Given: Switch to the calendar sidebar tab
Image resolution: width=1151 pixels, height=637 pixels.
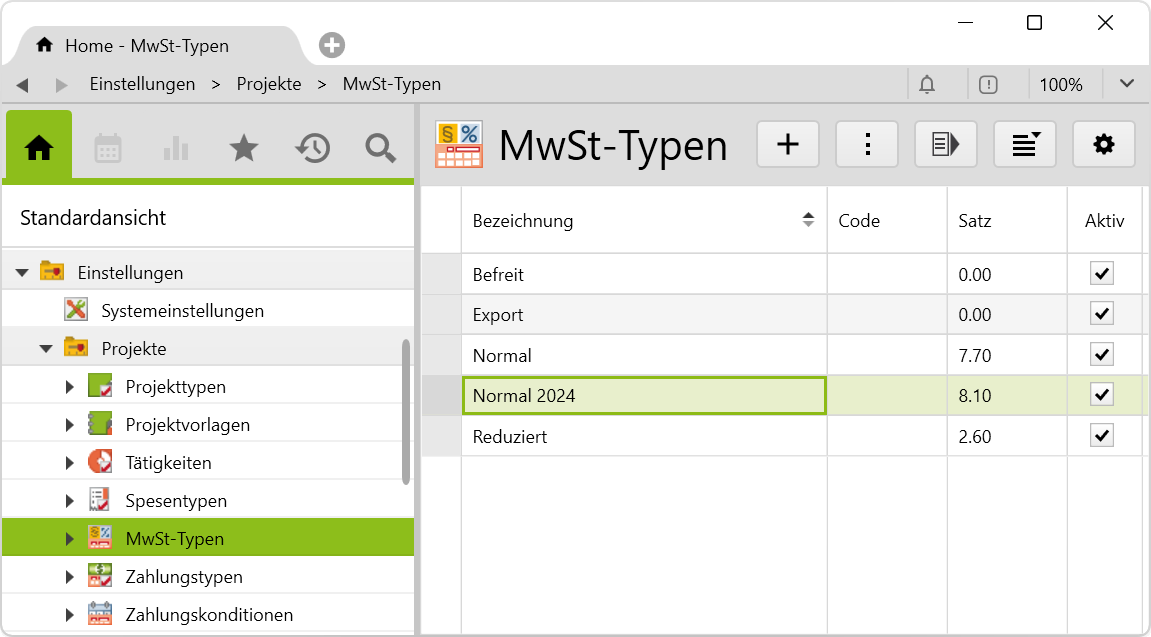Looking at the screenshot, I should tap(108, 148).
